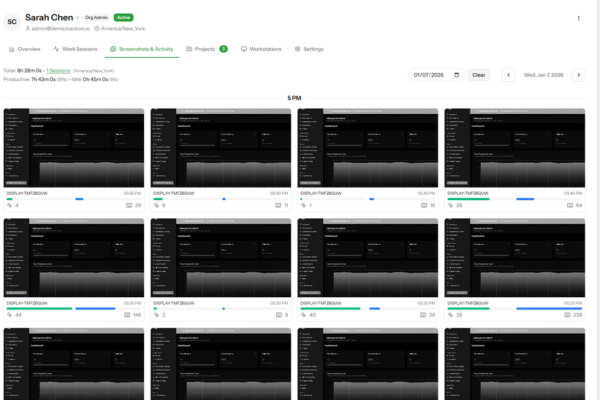Click the keyboard icon on 05:40 PM card
Viewport: 600px width, 400px height.
tap(570, 206)
